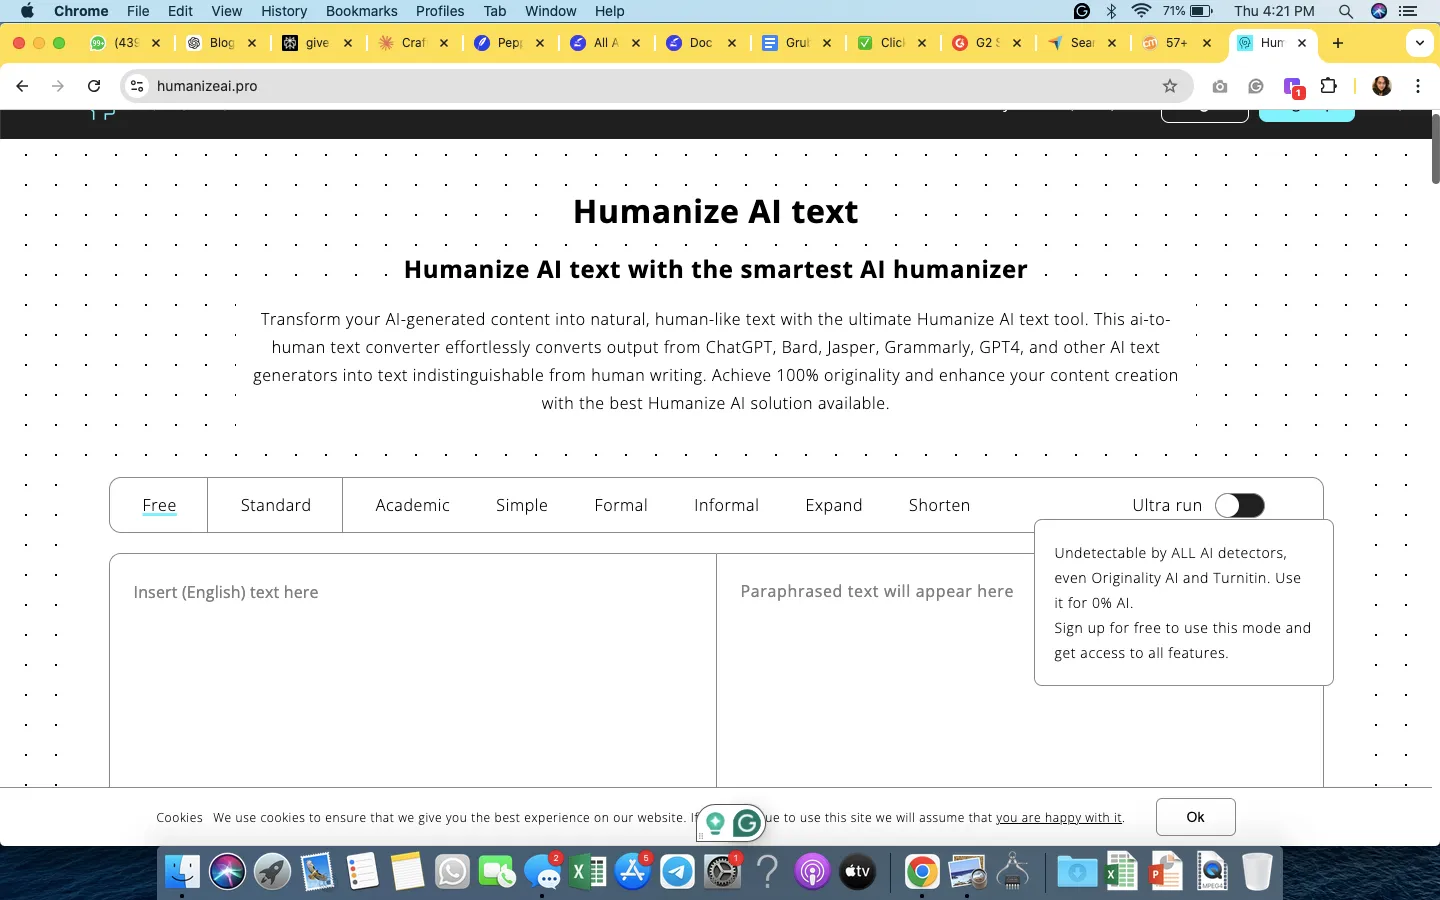Screen dimensions: 1440x900
Task: Click the Insert (English) text input area
Action: [x=413, y=670]
